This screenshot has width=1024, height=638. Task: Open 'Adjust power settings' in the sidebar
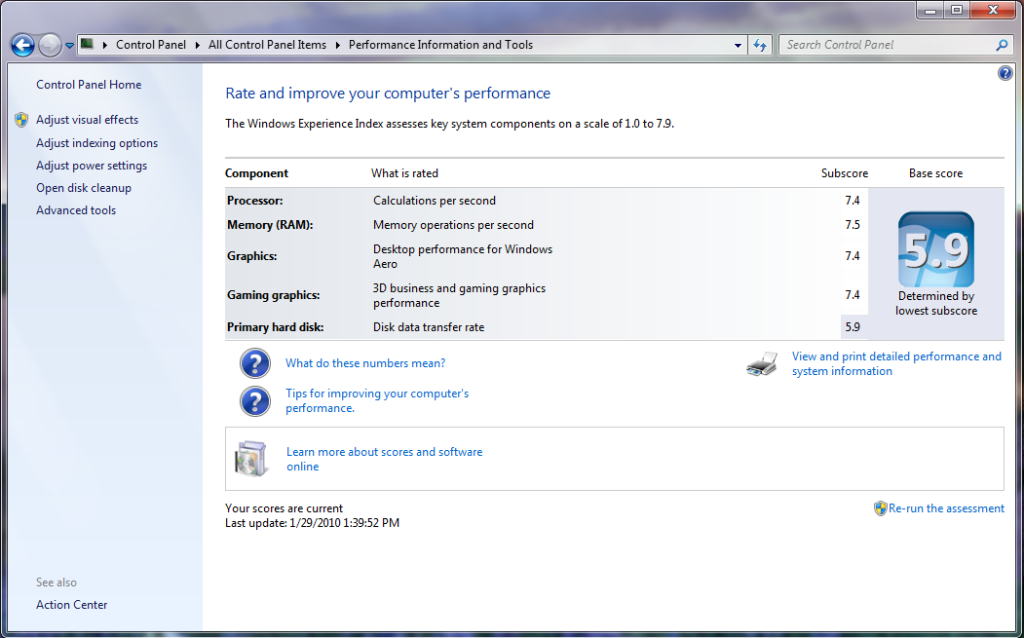[x=91, y=166]
